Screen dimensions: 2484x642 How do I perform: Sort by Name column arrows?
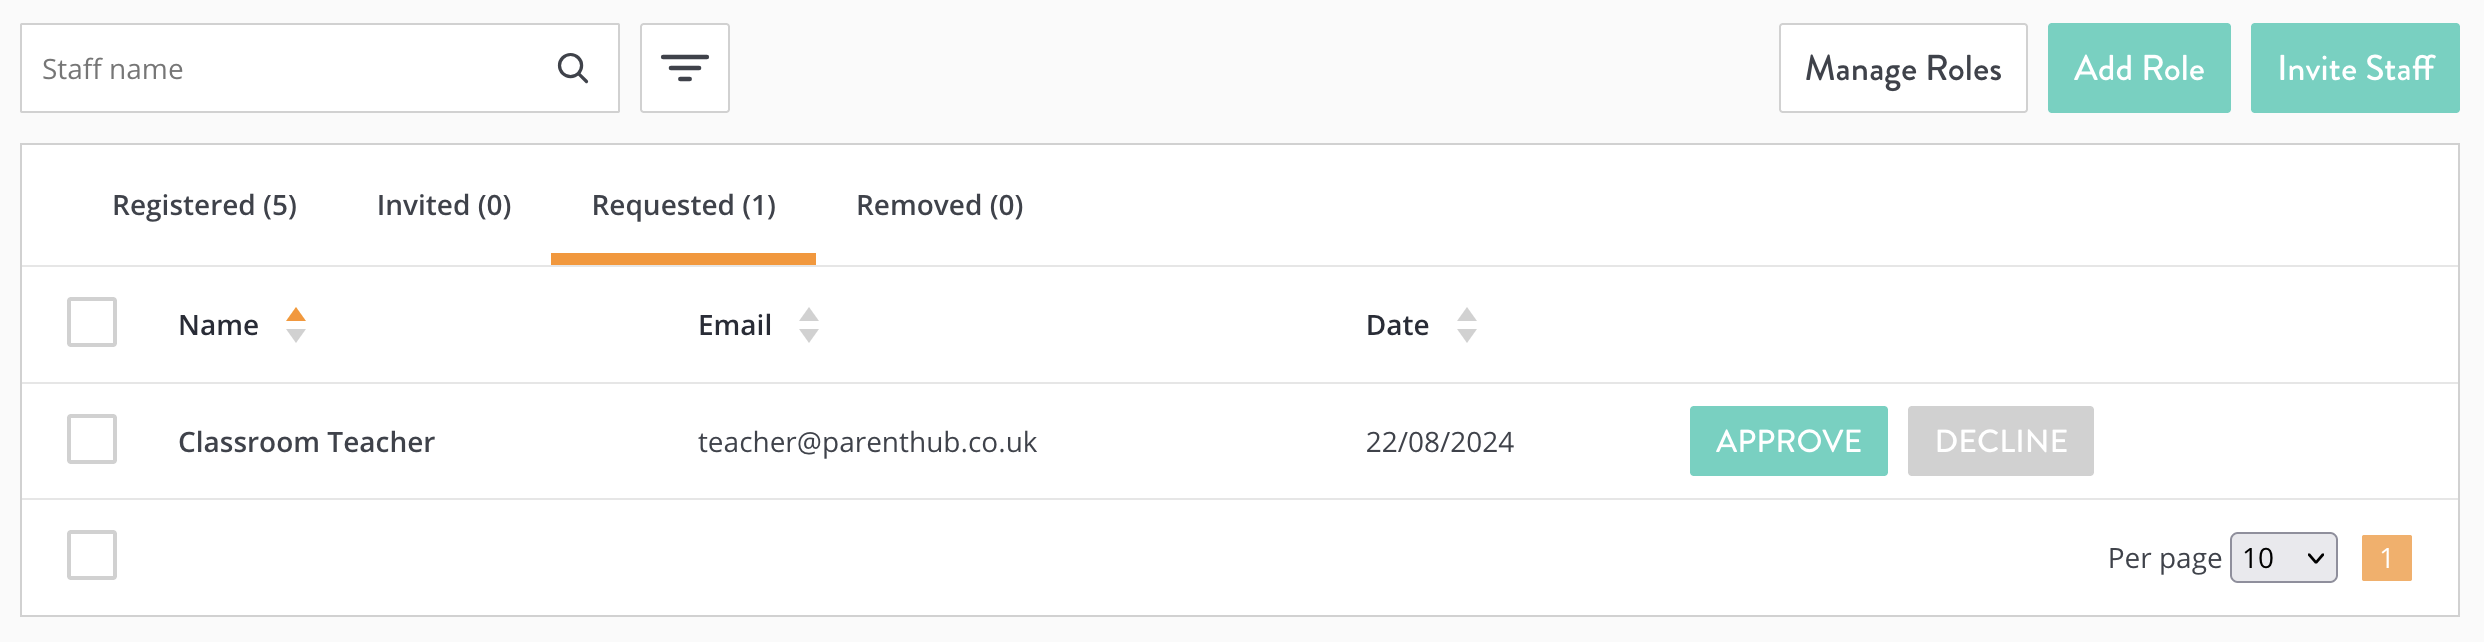click(296, 325)
